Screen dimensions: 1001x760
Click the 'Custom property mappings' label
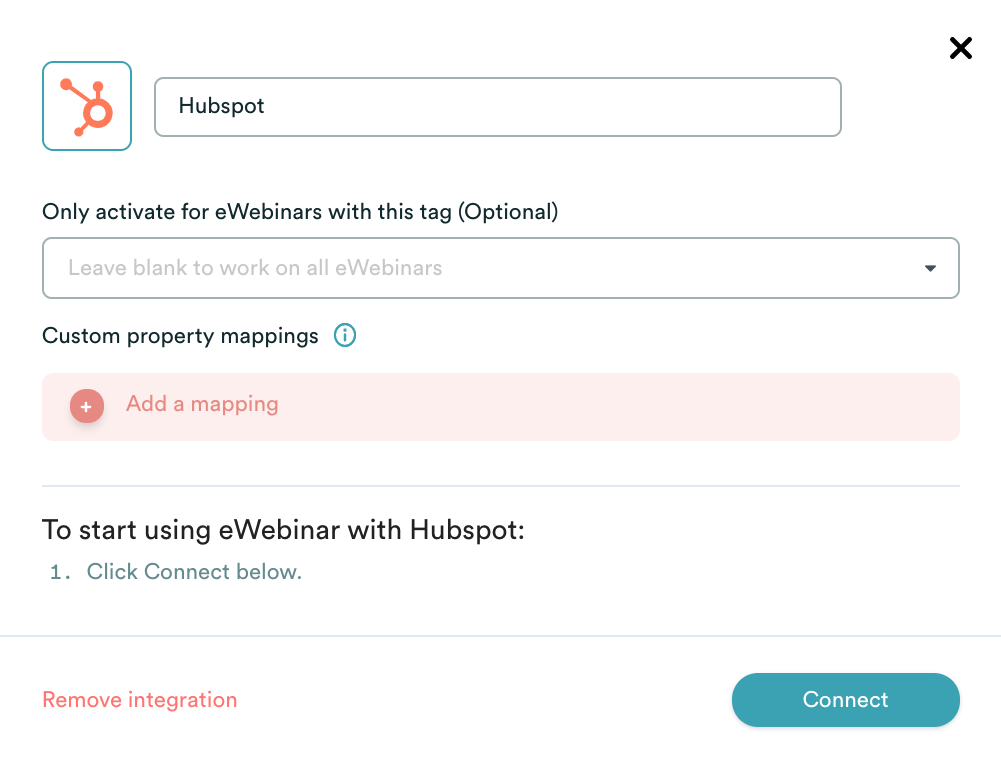[x=180, y=336]
